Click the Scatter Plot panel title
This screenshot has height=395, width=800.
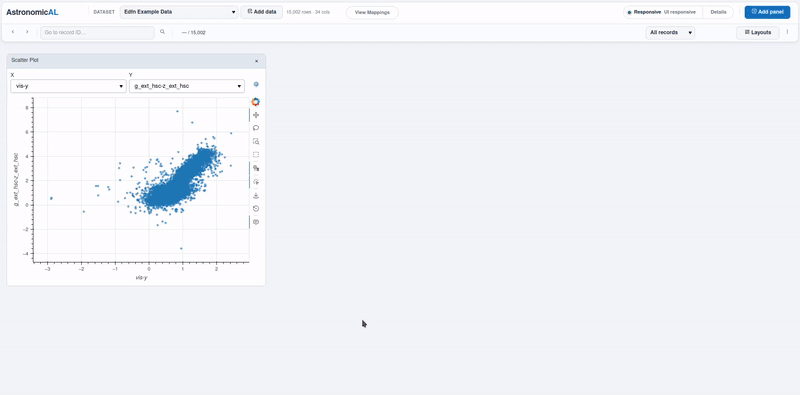(x=25, y=60)
